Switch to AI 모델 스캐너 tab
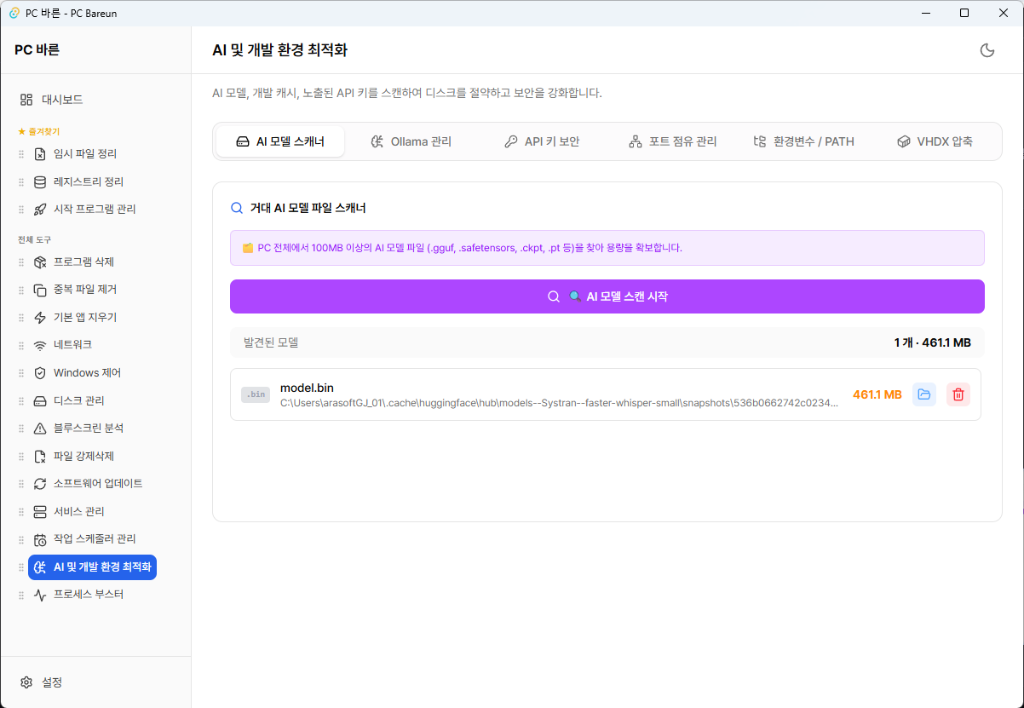 click(280, 142)
